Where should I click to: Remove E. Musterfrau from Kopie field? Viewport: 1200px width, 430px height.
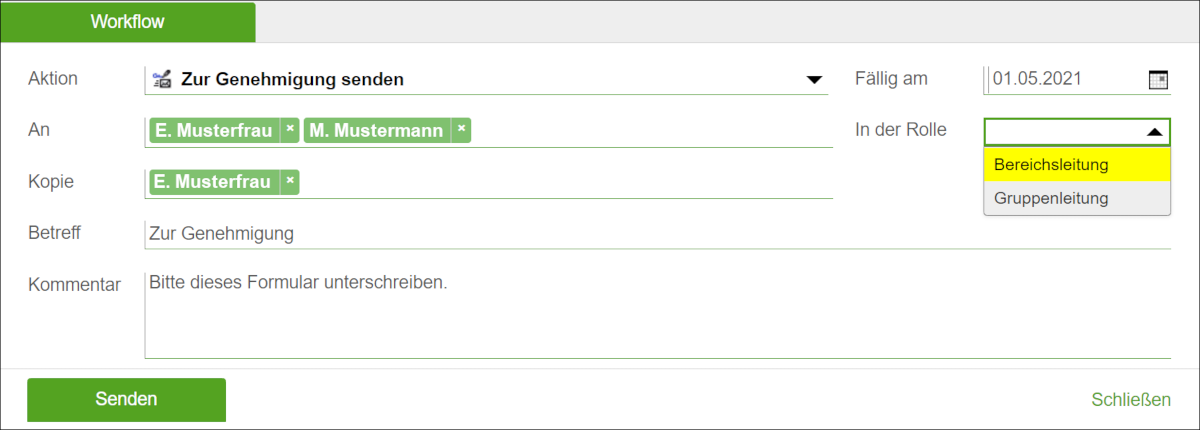[289, 181]
